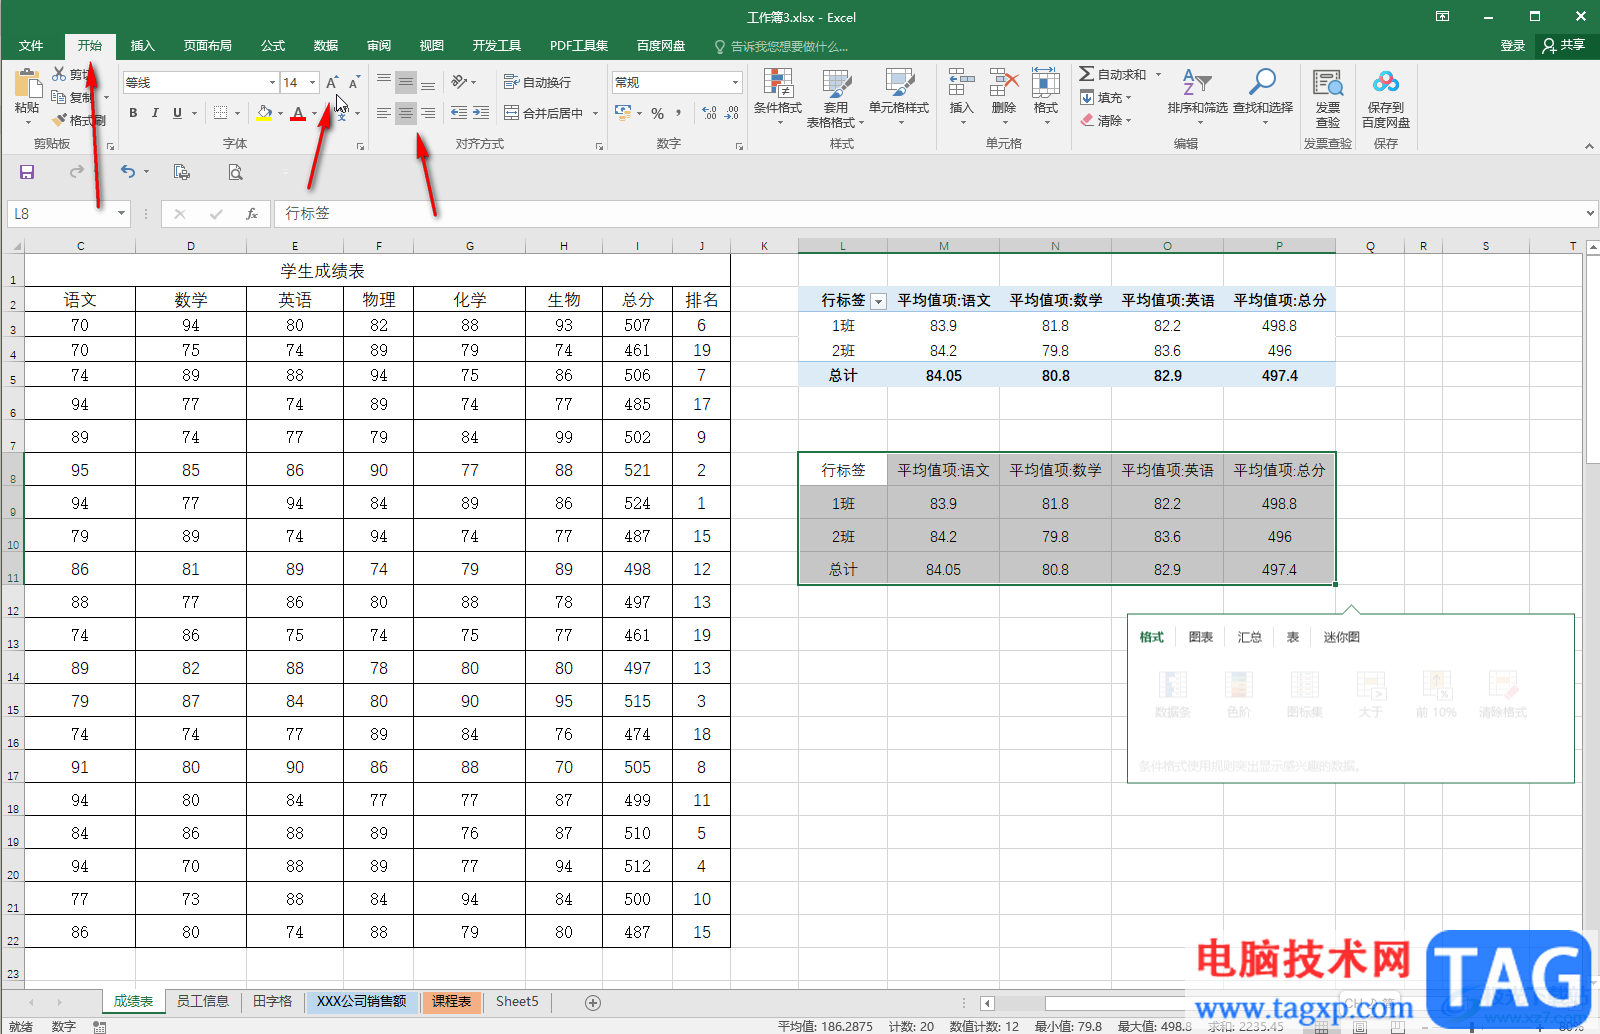The image size is (1600, 1034).
Task: Click the Increase Font Size icon
Action: (332, 83)
